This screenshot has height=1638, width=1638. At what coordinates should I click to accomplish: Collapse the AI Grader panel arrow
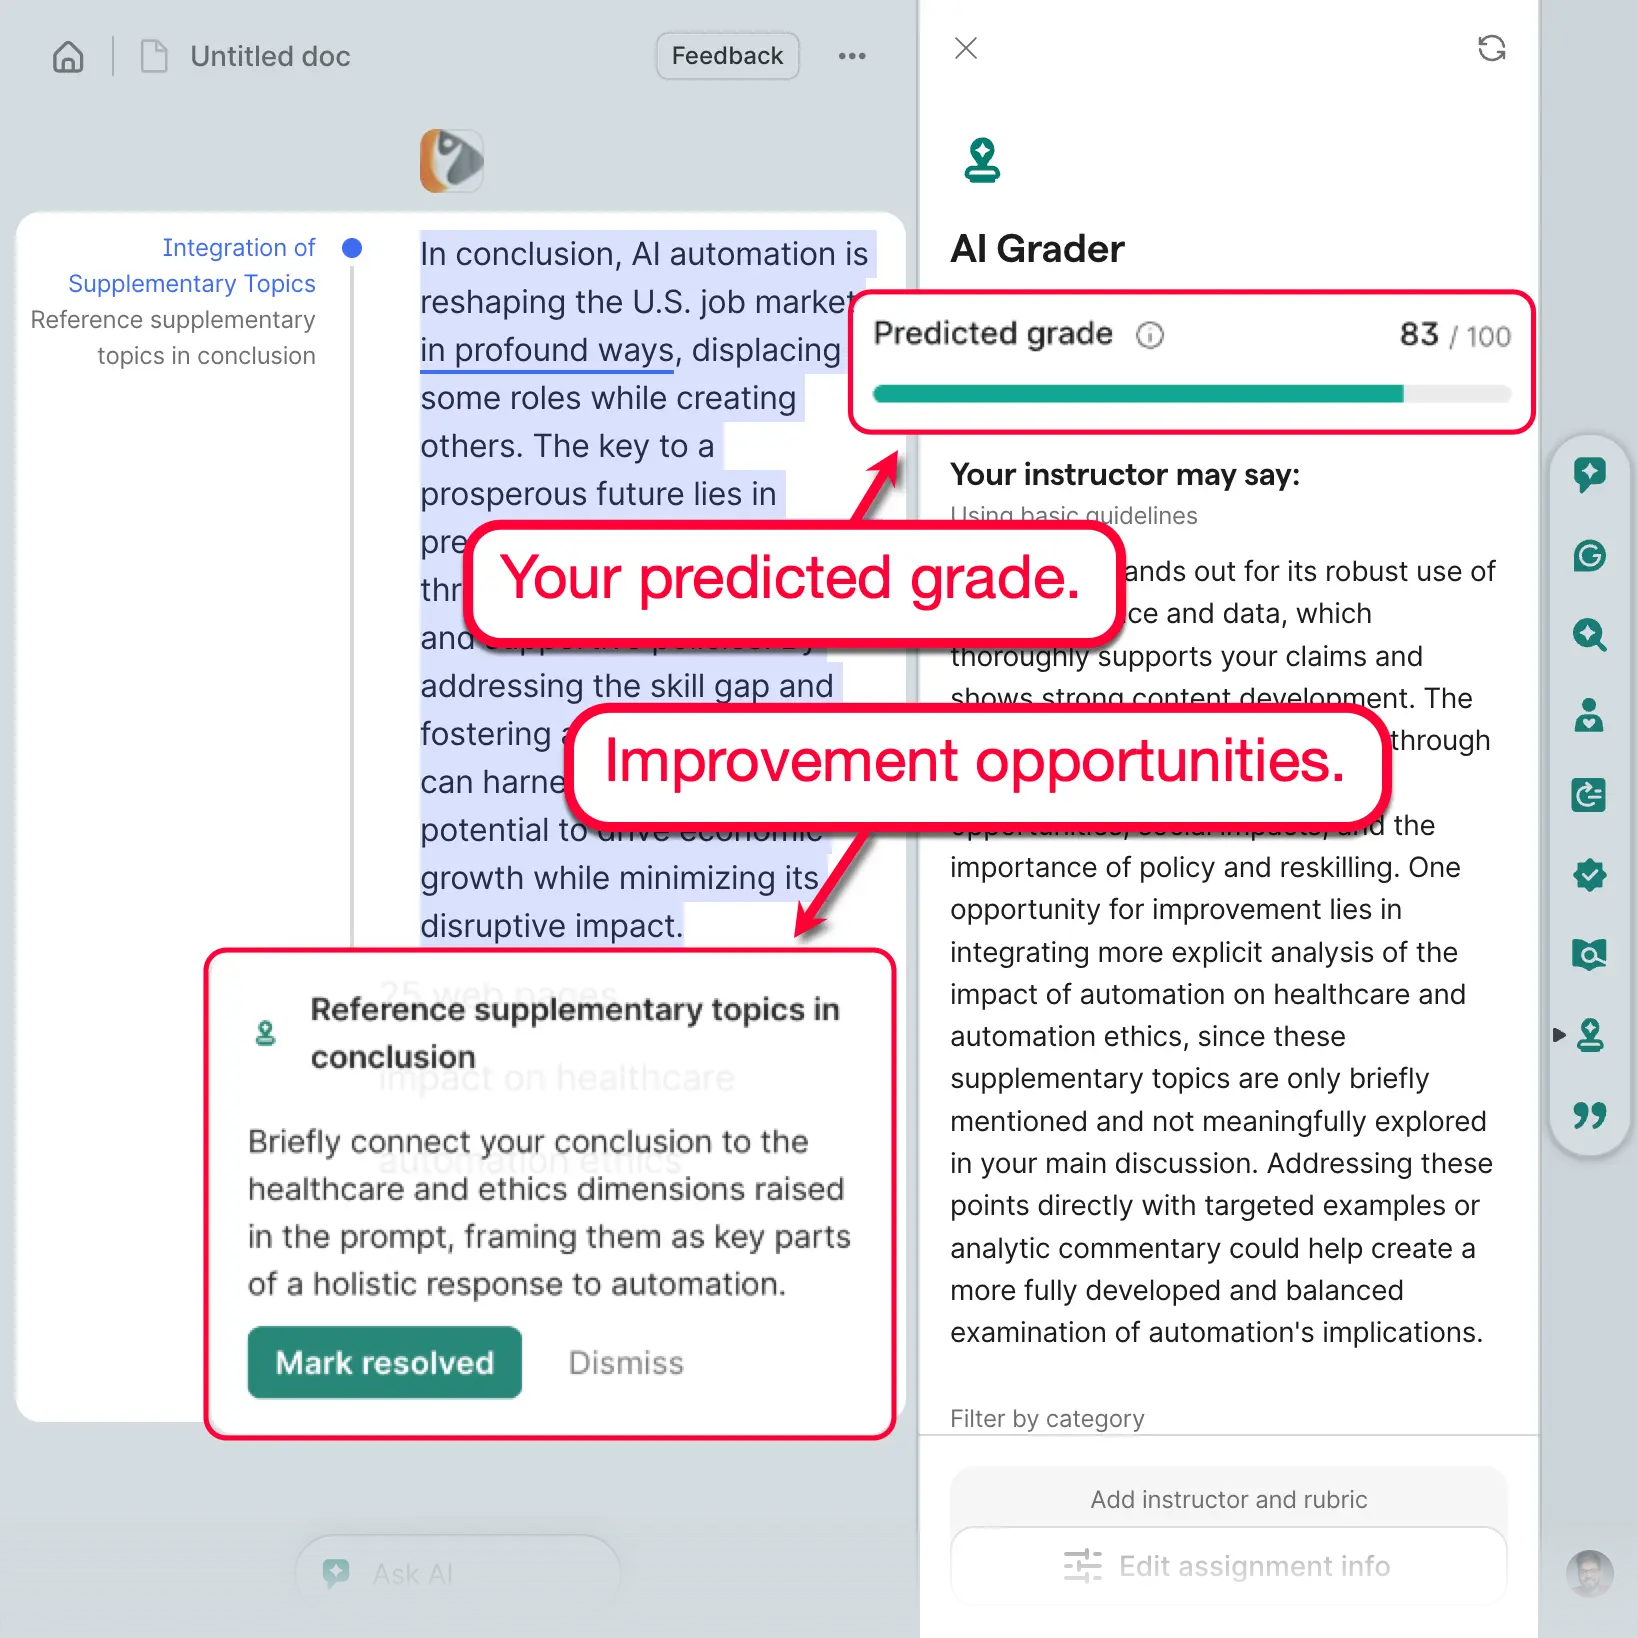pyautogui.click(x=1561, y=1036)
